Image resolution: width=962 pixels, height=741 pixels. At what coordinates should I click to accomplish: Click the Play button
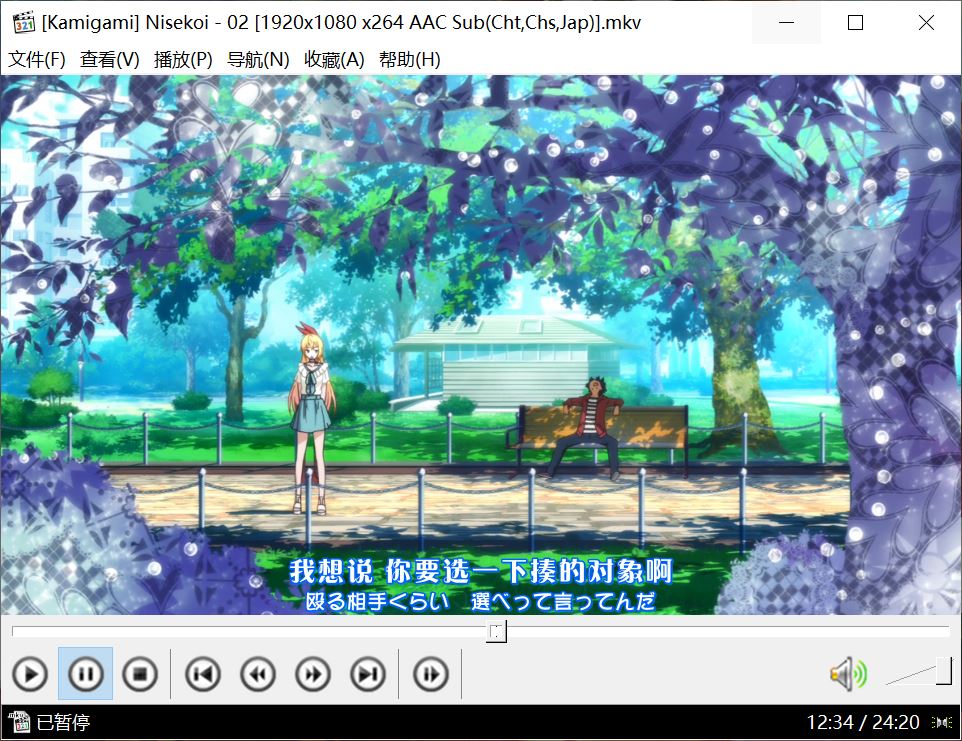(30, 674)
